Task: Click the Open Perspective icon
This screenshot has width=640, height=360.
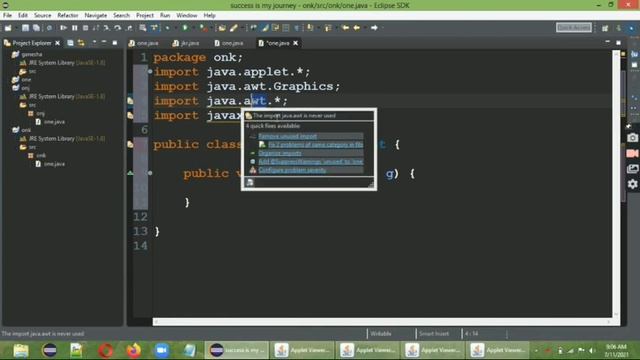Action: (605, 28)
